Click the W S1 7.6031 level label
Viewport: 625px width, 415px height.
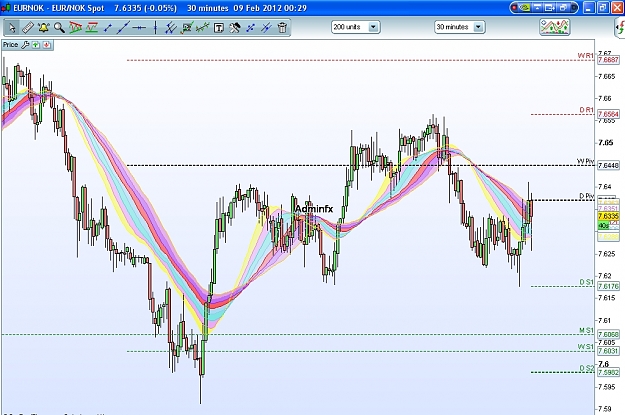[608, 351]
